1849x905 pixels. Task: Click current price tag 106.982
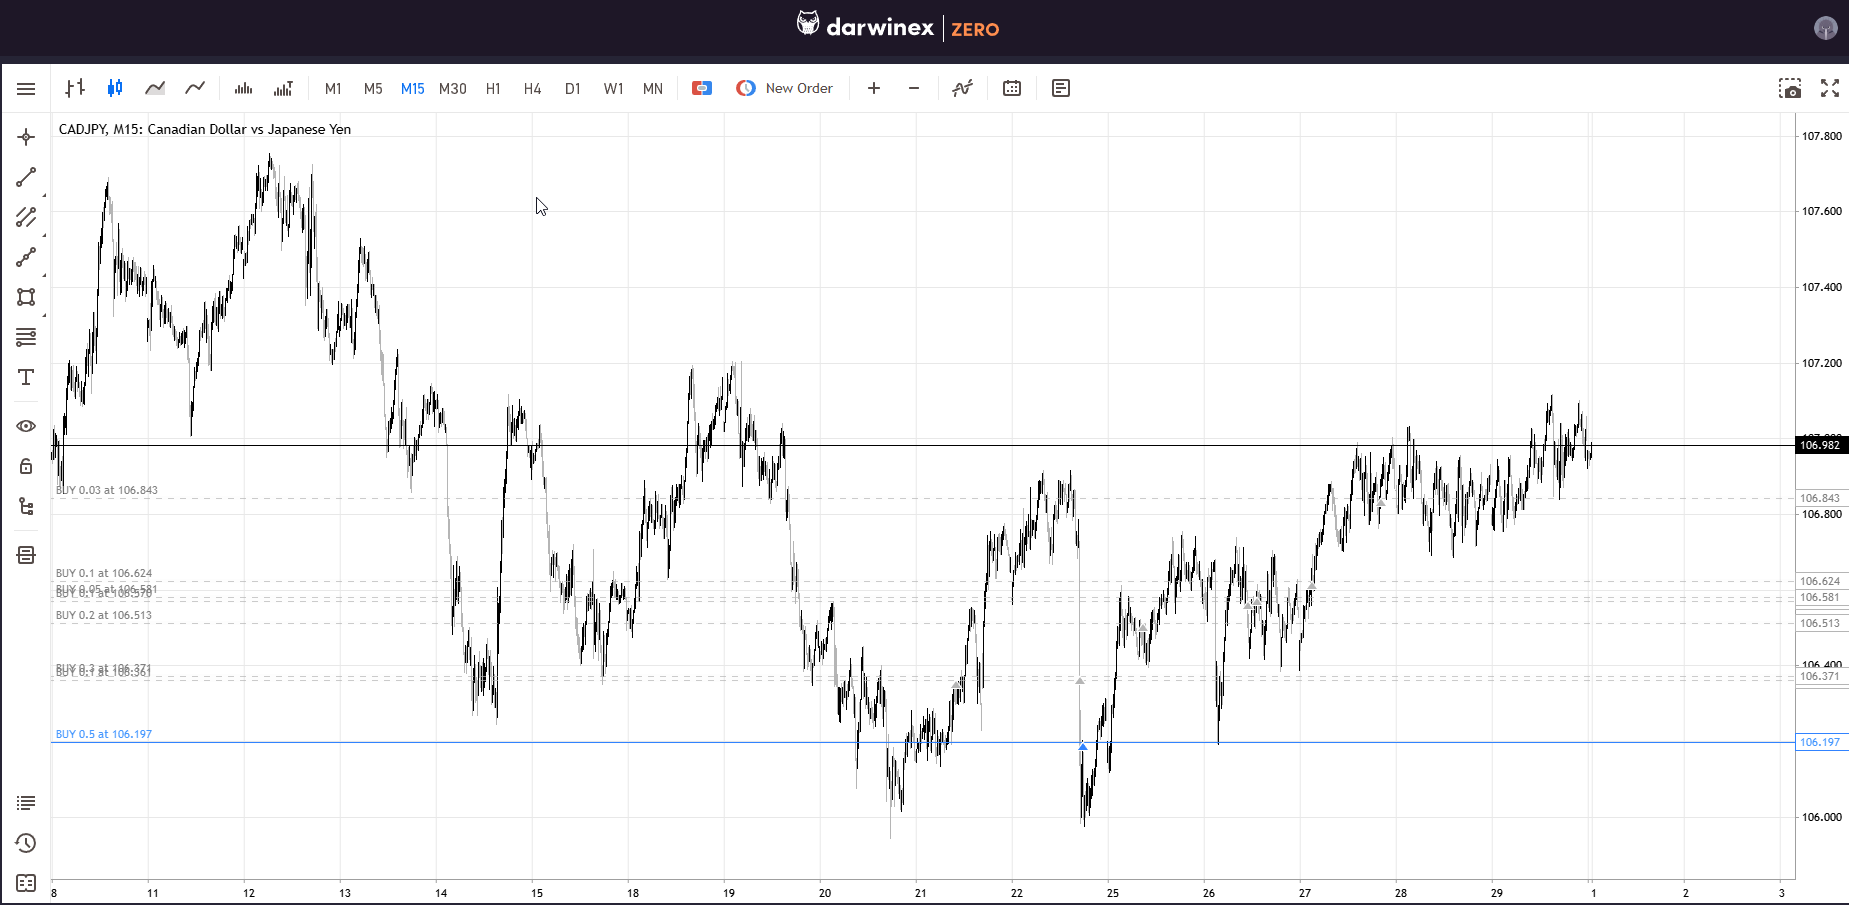[x=1821, y=445]
